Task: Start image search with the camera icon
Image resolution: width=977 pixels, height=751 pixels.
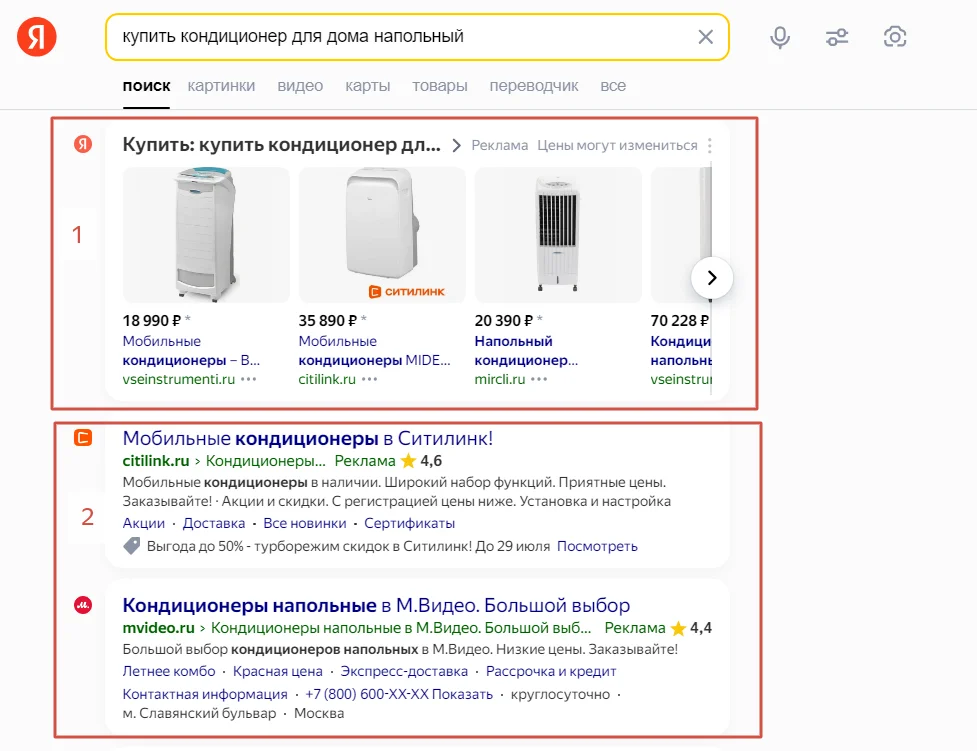Action: [x=895, y=37]
